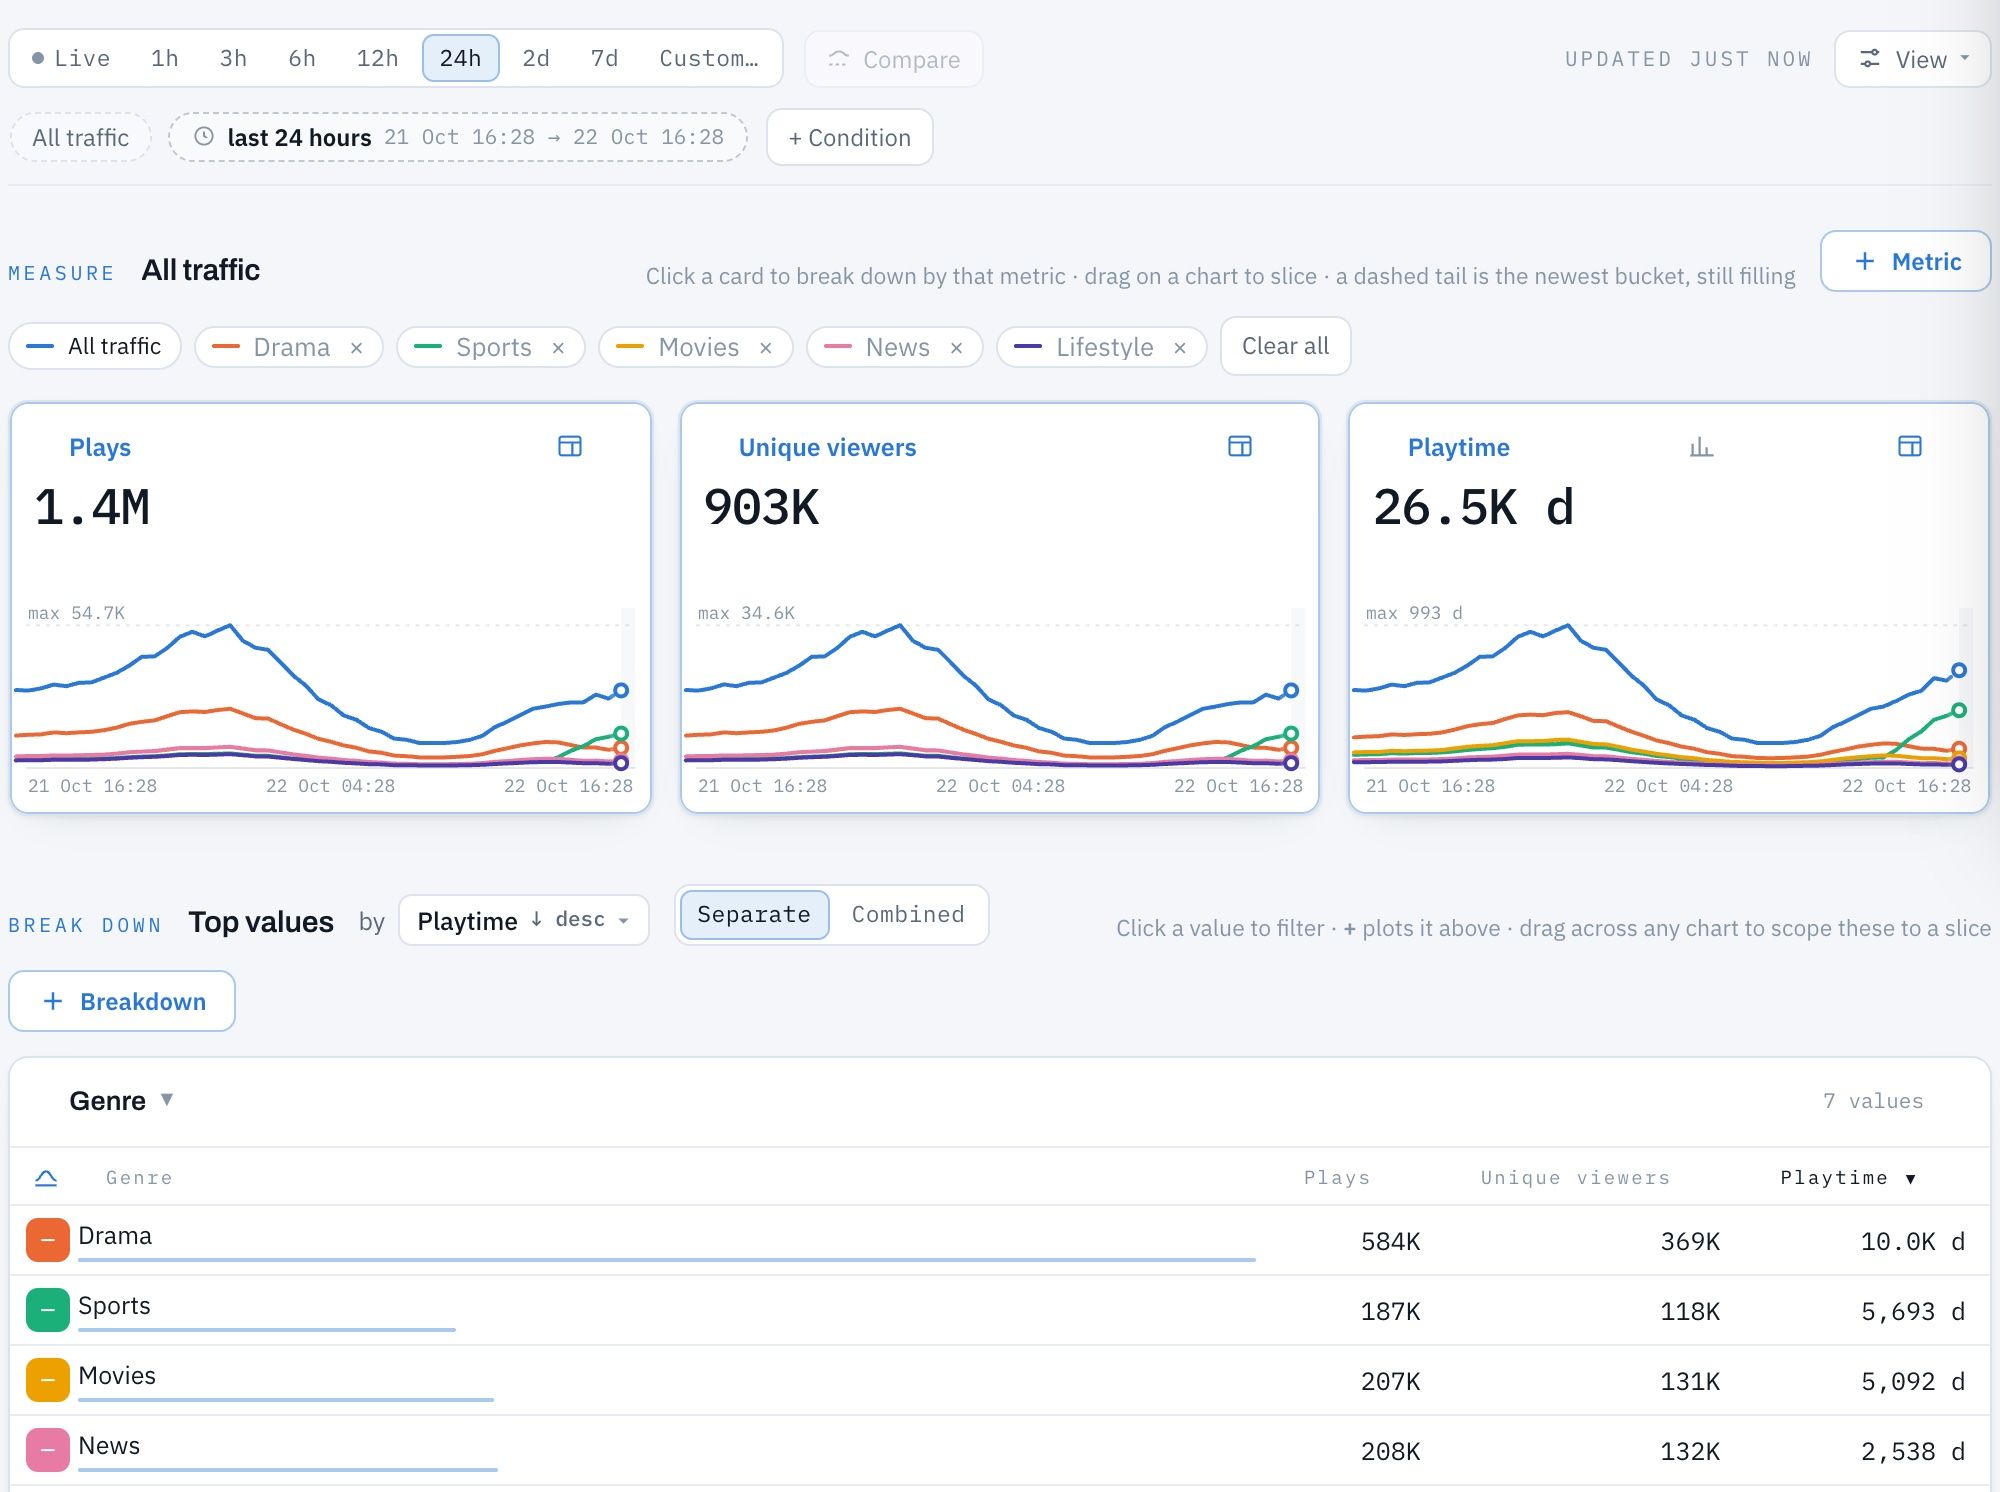Click Clear all series
The width and height of the screenshot is (2000, 1492).
pyautogui.click(x=1285, y=346)
